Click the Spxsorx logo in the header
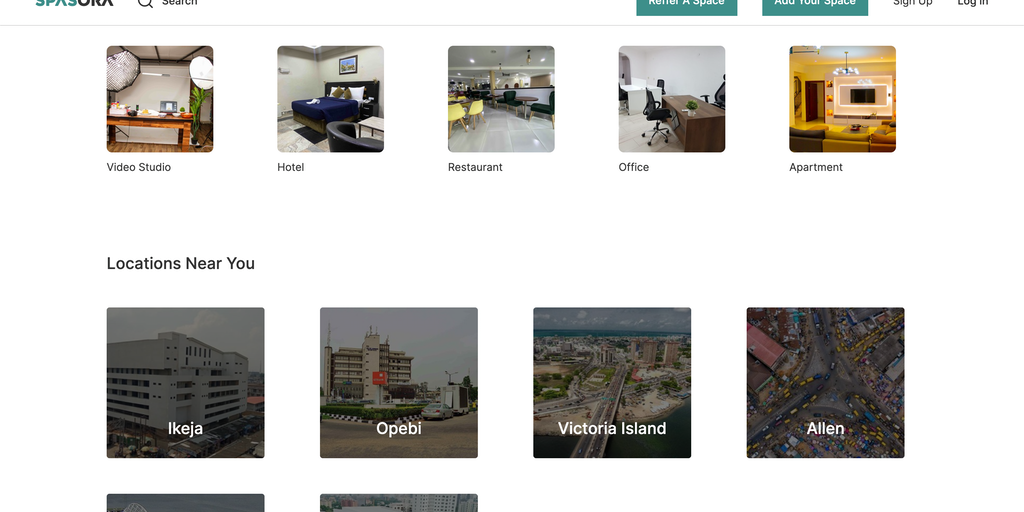 point(74,3)
